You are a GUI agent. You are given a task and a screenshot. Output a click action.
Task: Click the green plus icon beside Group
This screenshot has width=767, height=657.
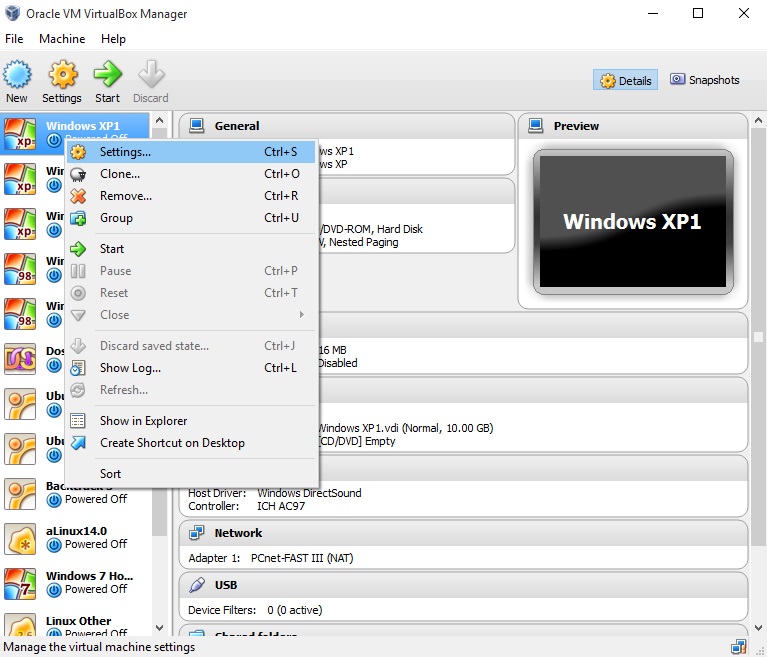(78, 218)
